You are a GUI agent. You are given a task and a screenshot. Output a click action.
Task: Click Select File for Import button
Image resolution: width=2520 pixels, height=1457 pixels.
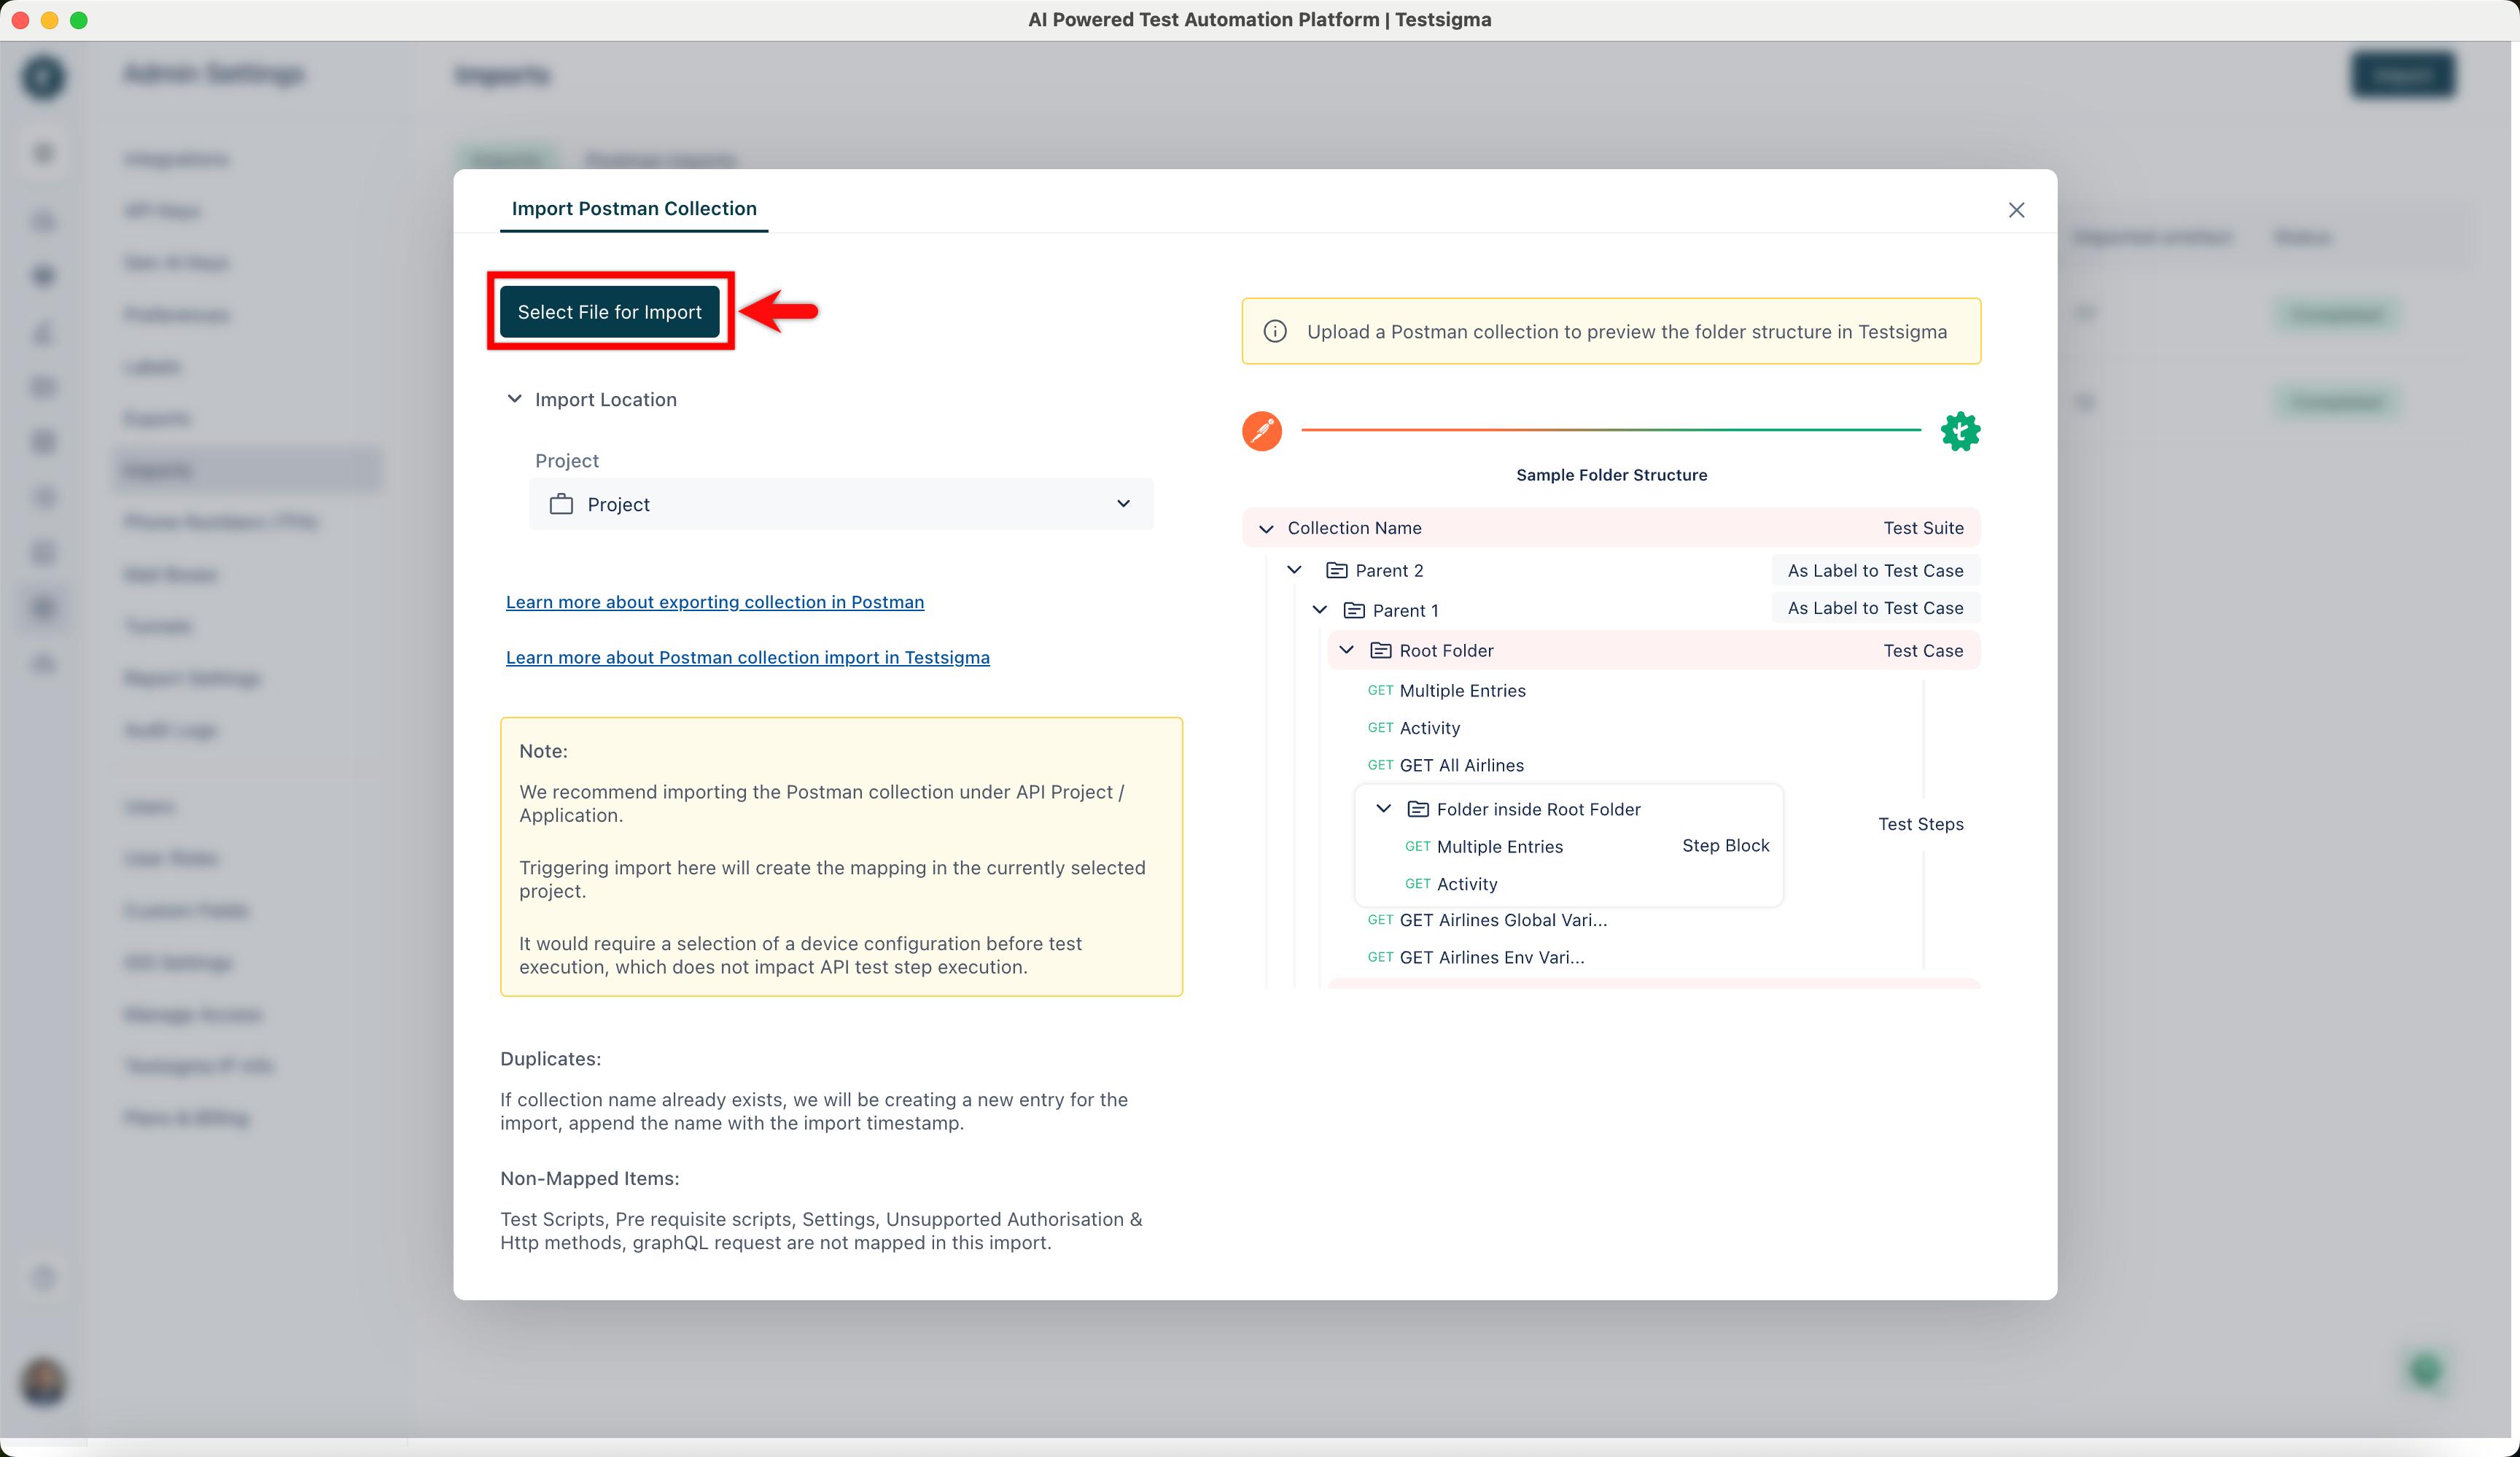609,312
